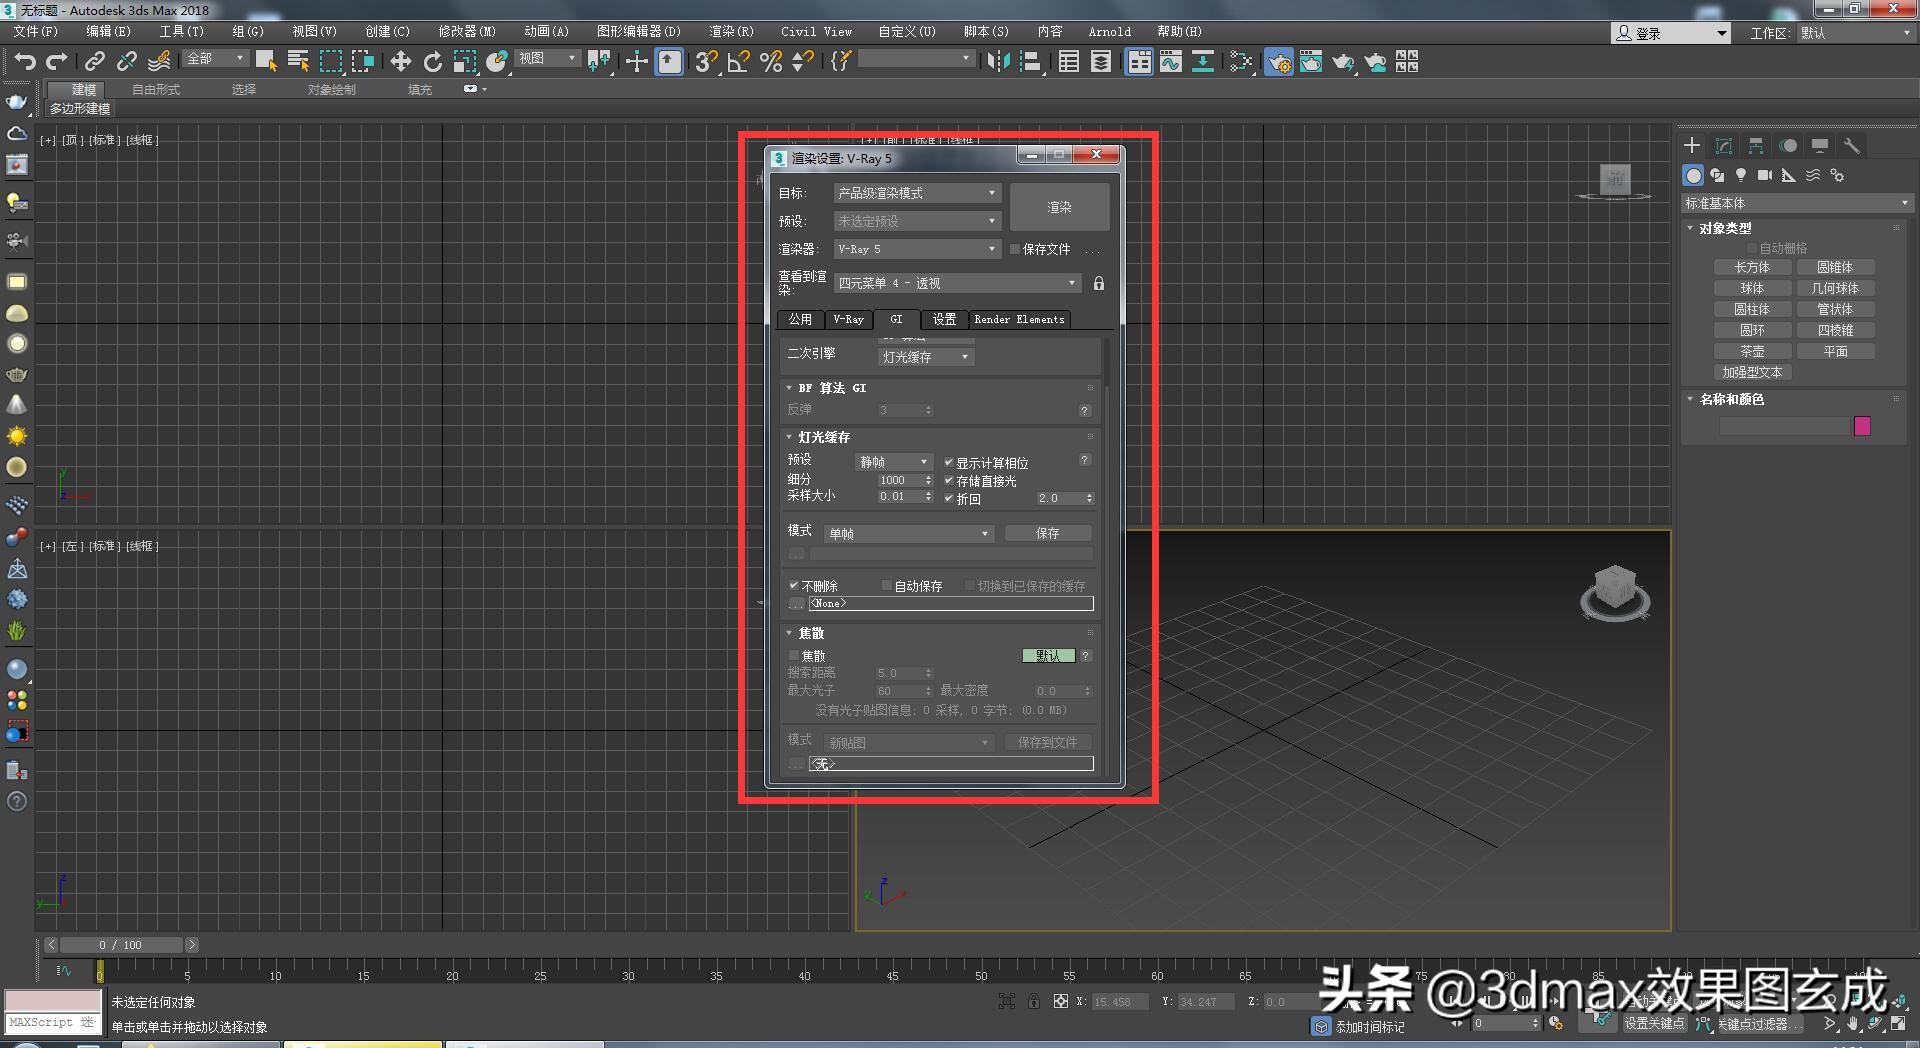
Task: Activate Bind to Space Warp tool
Action: tap(159, 62)
